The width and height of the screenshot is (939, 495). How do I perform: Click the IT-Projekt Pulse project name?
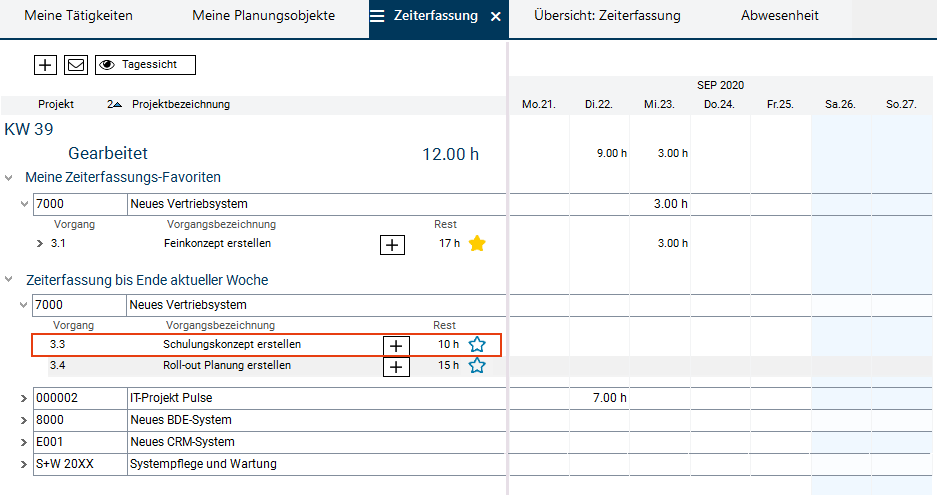171,397
